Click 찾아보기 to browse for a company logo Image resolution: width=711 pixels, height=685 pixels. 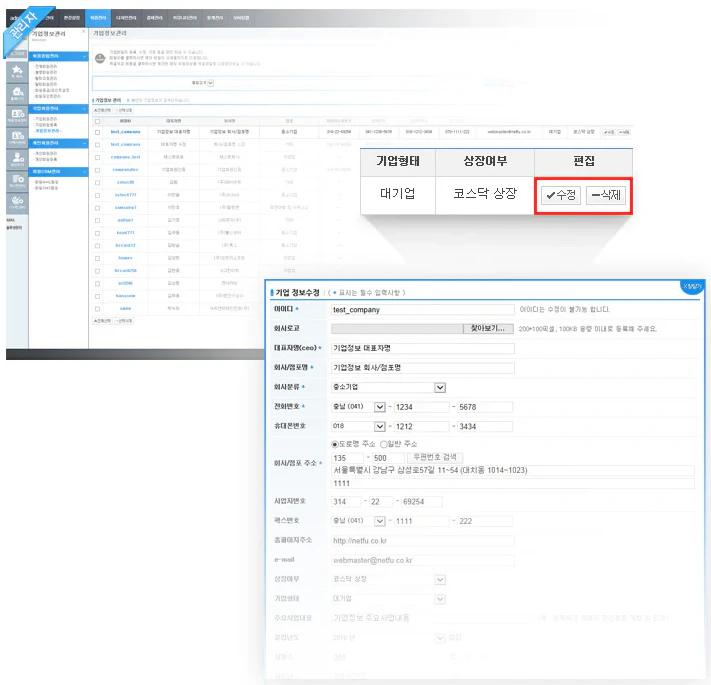pos(488,328)
